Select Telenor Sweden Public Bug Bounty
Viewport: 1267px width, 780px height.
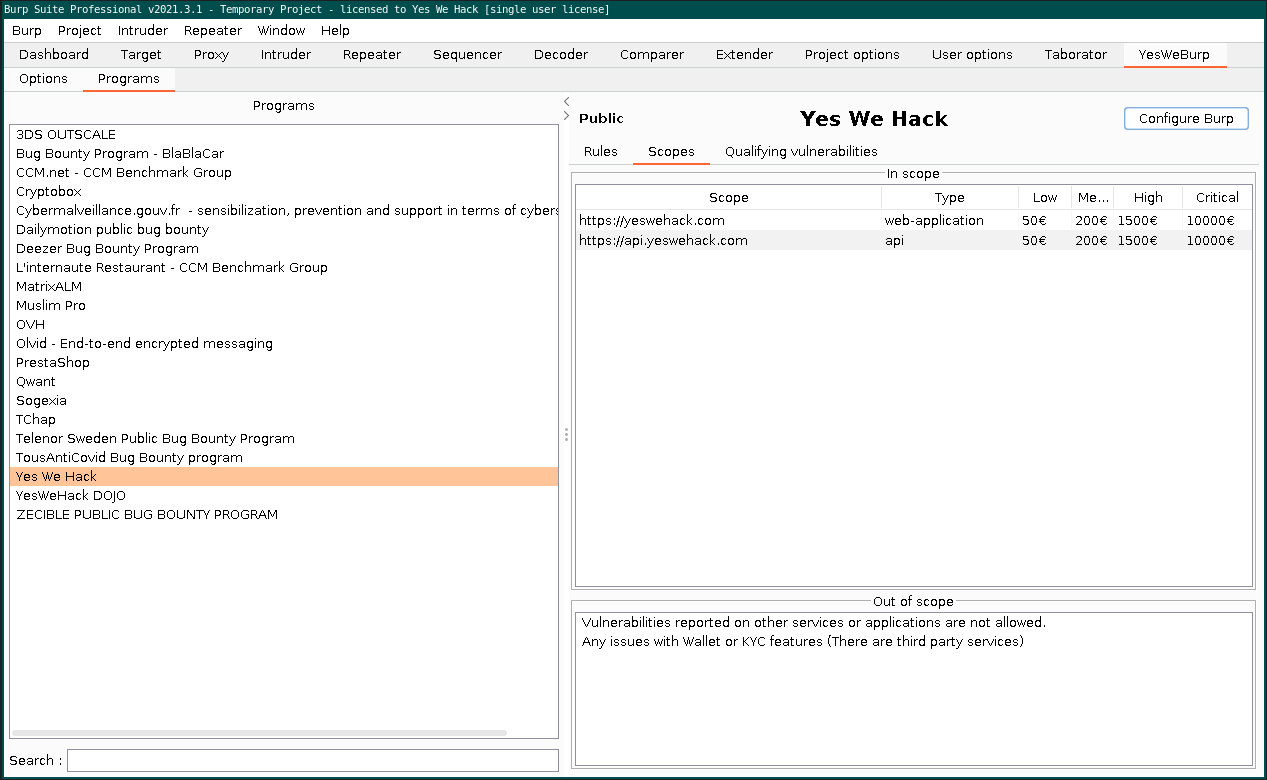click(284, 439)
